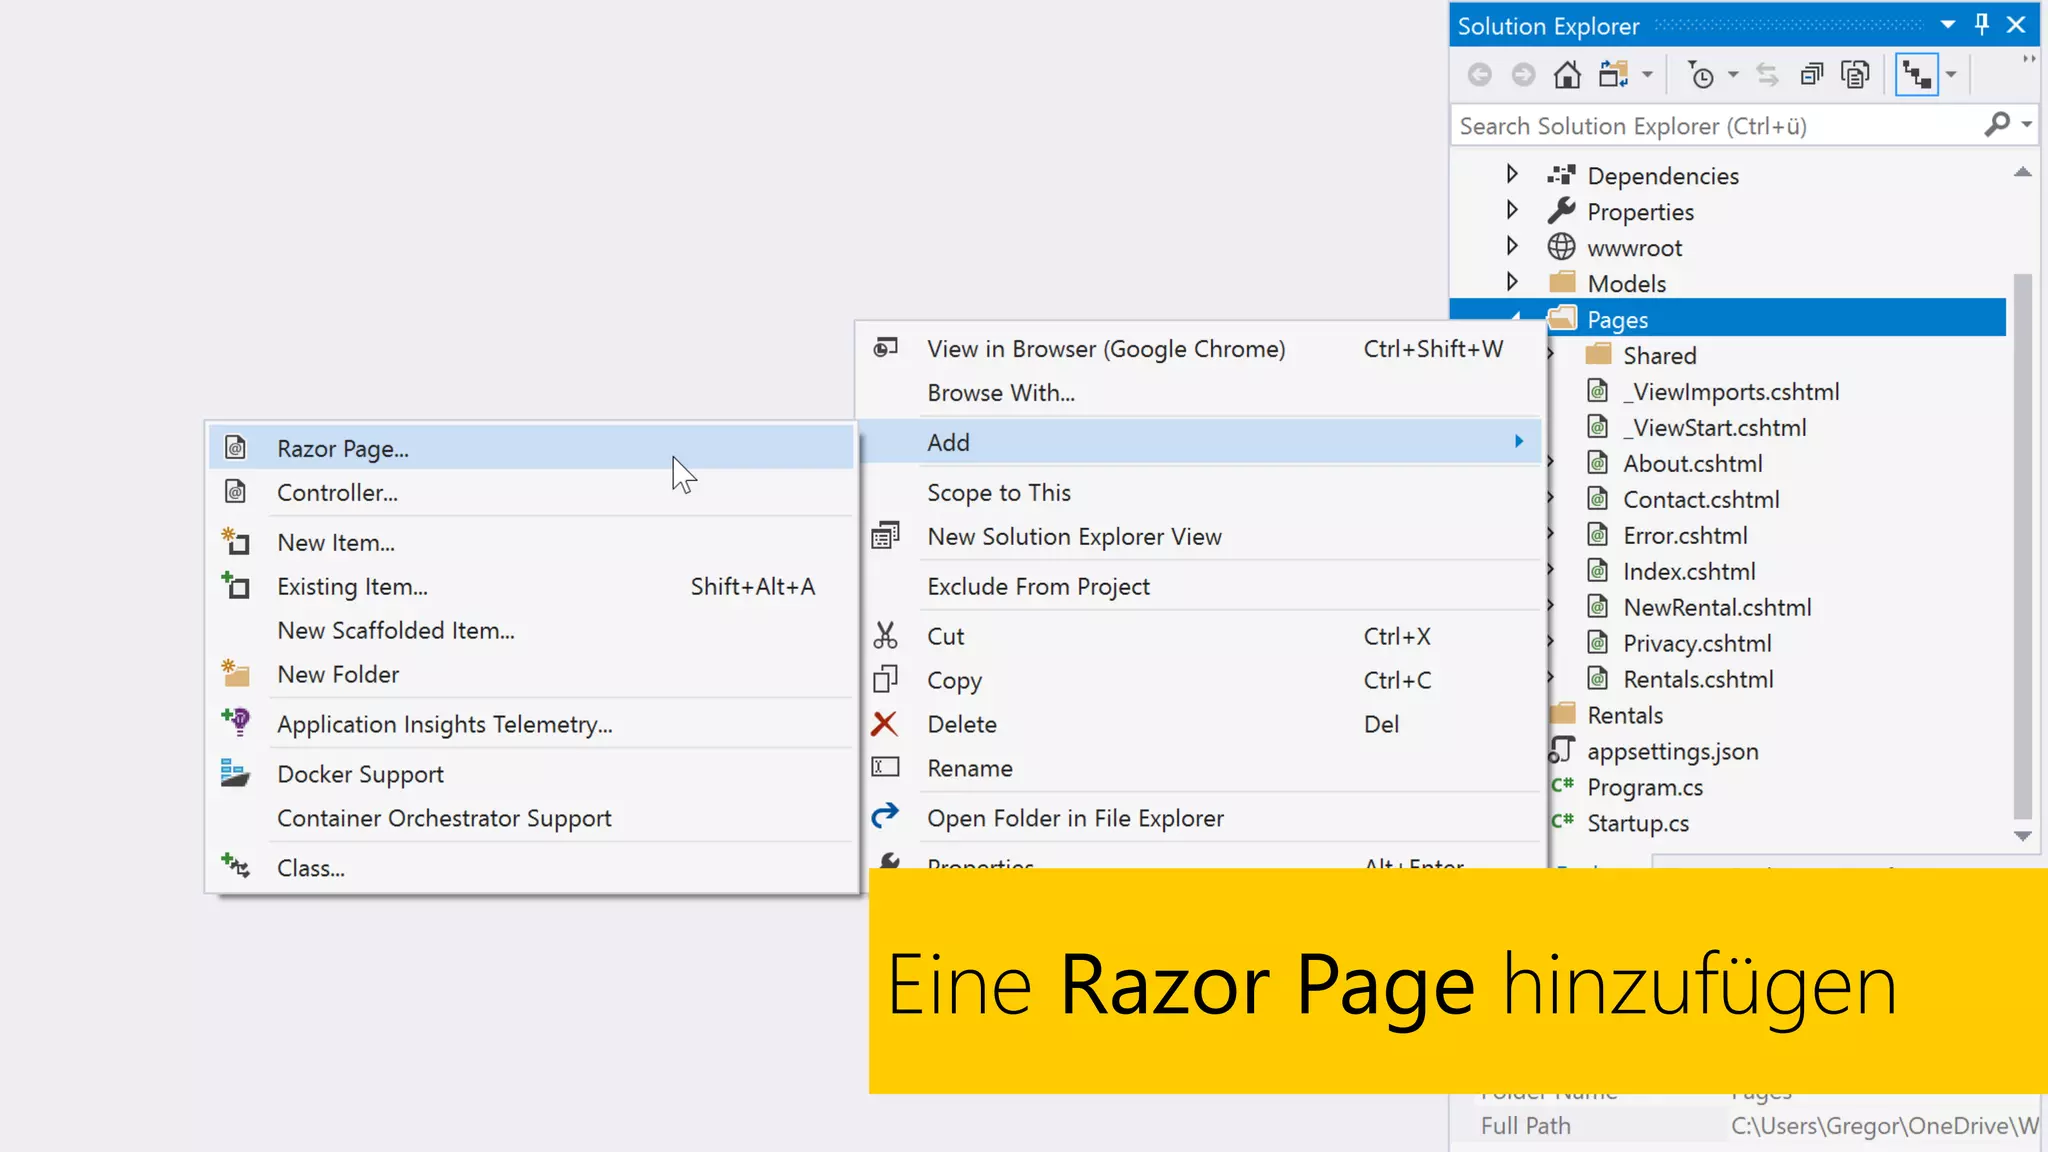
Task: Choose Application Insights Telemetry...
Action: [532, 725]
